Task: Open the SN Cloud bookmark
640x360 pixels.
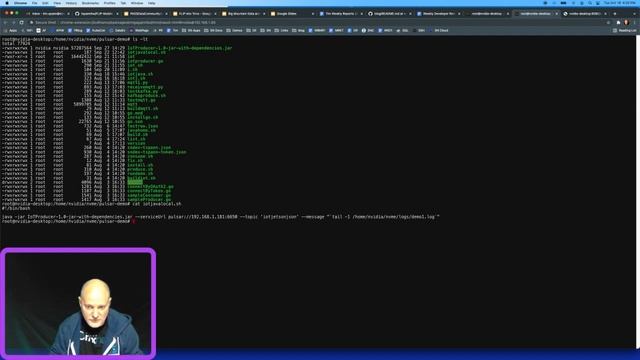Action: click(439, 30)
